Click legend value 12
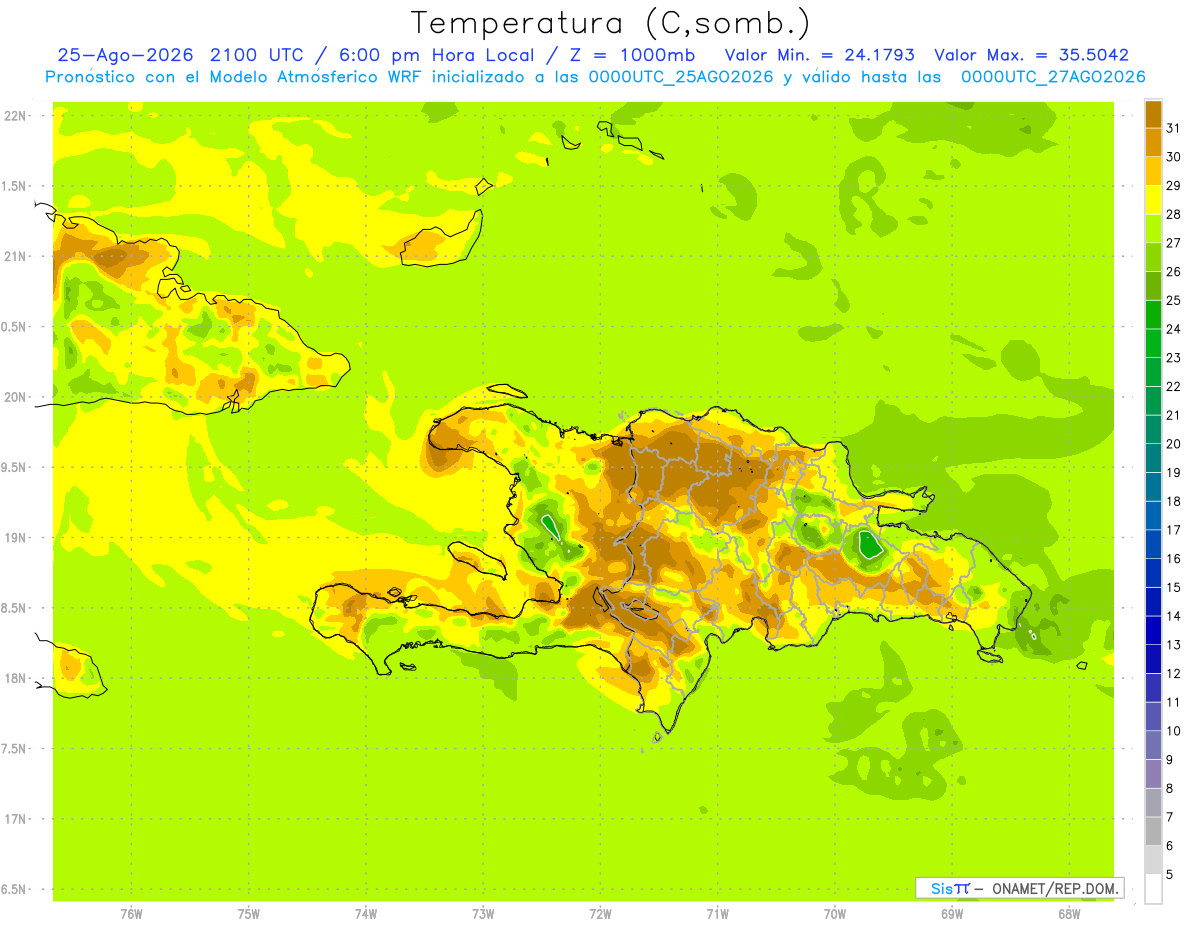1200x927 pixels. coord(1173,673)
